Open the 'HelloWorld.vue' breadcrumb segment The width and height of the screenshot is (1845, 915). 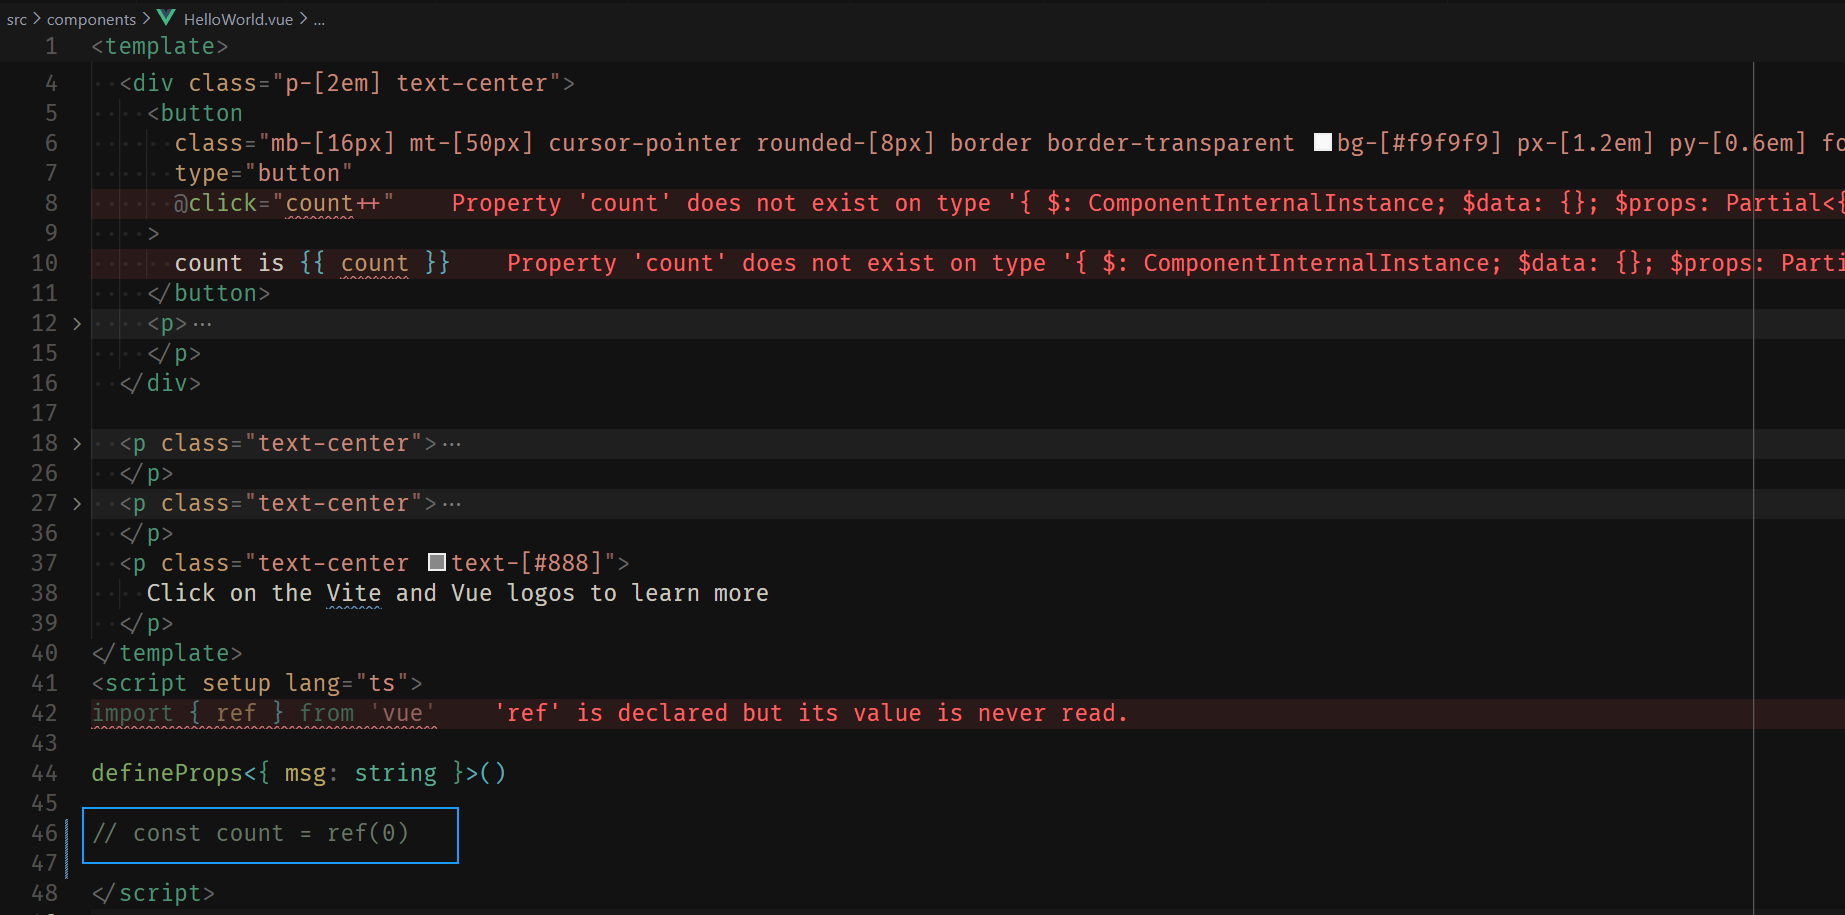tap(238, 19)
